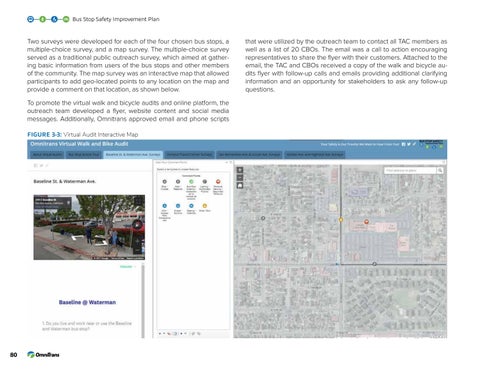
Task: Click the Street View photo of bus stop
Action: [89, 227]
